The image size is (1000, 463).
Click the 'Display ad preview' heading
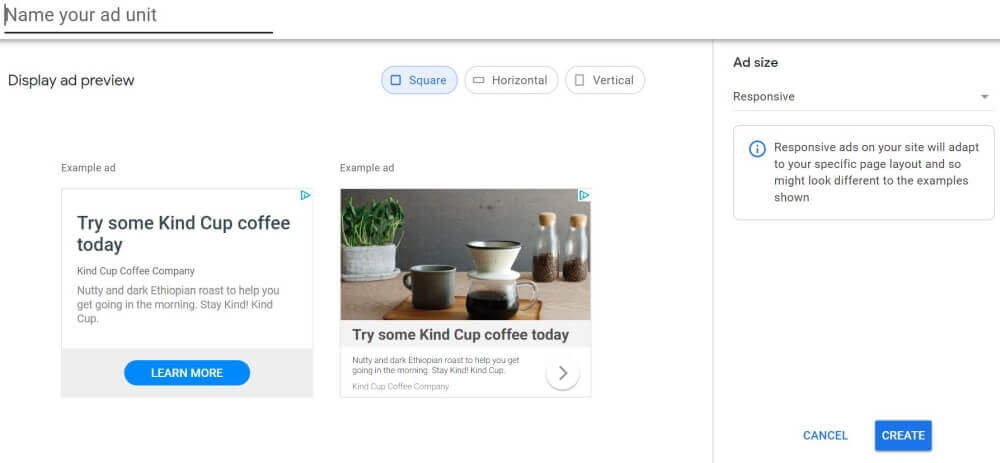pyautogui.click(x=71, y=81)
